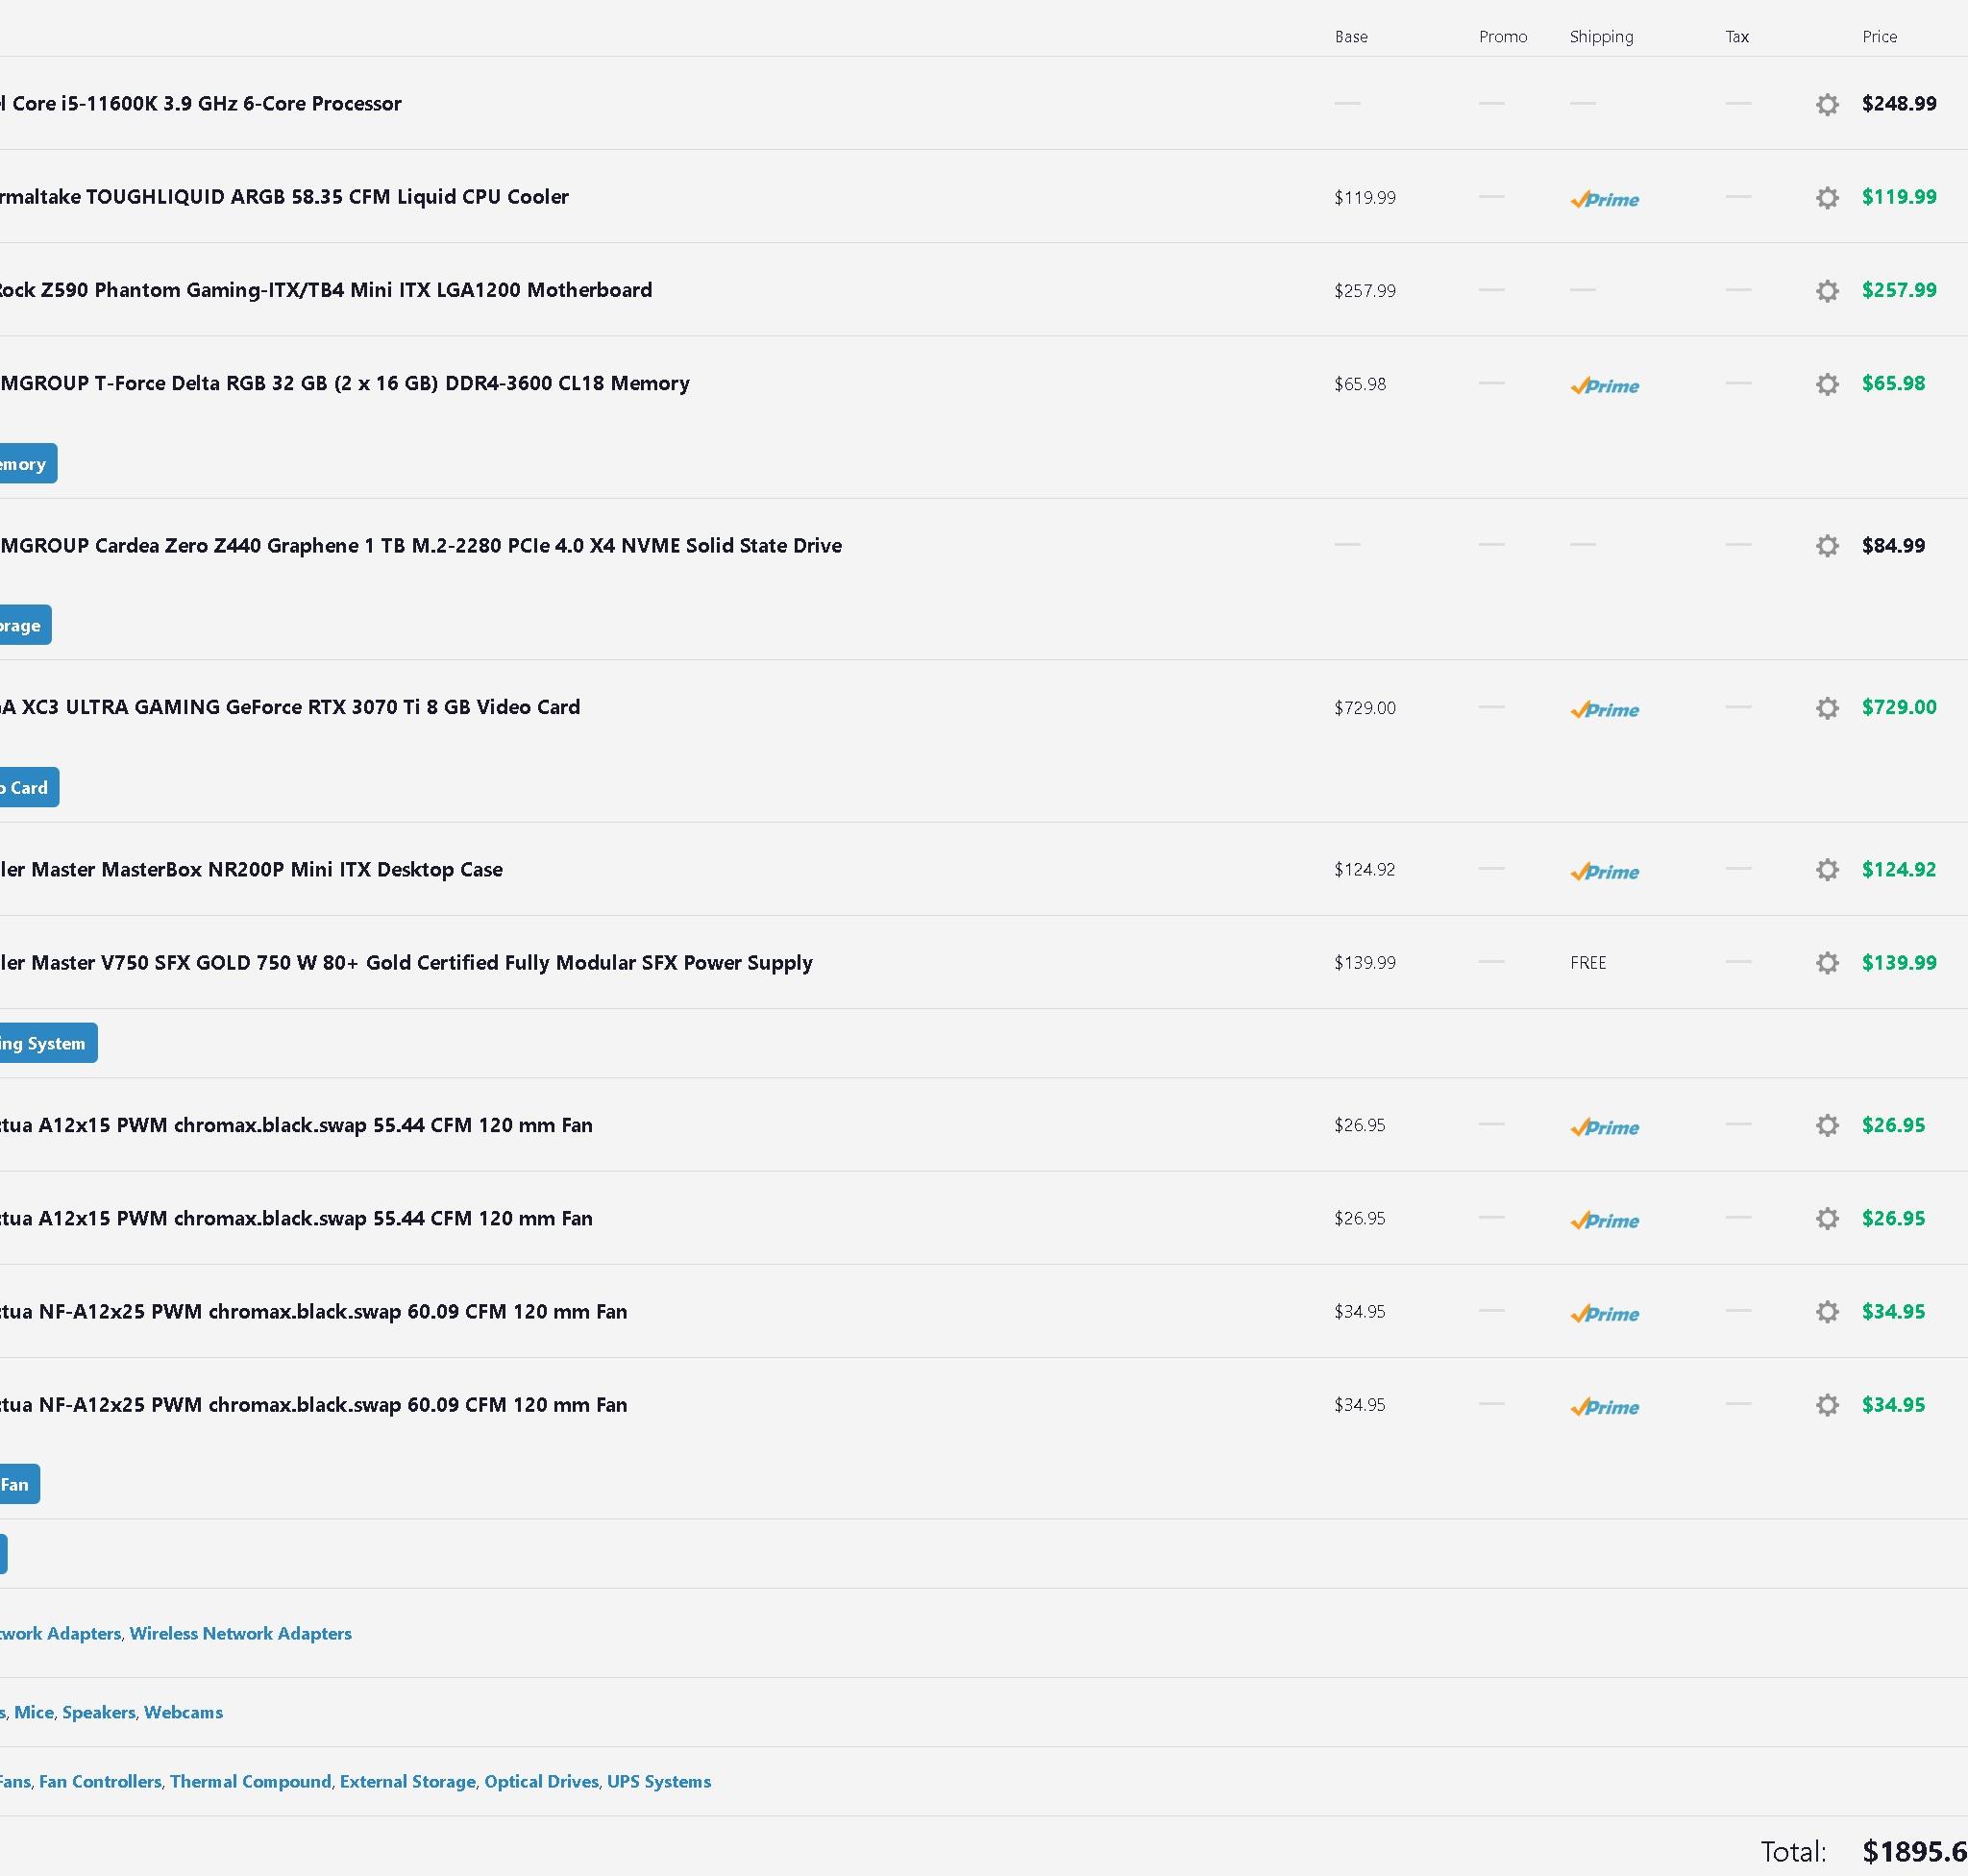Click the add Memory blue button
This screenshot has width=1968, height=1876.
pos(25,463)
